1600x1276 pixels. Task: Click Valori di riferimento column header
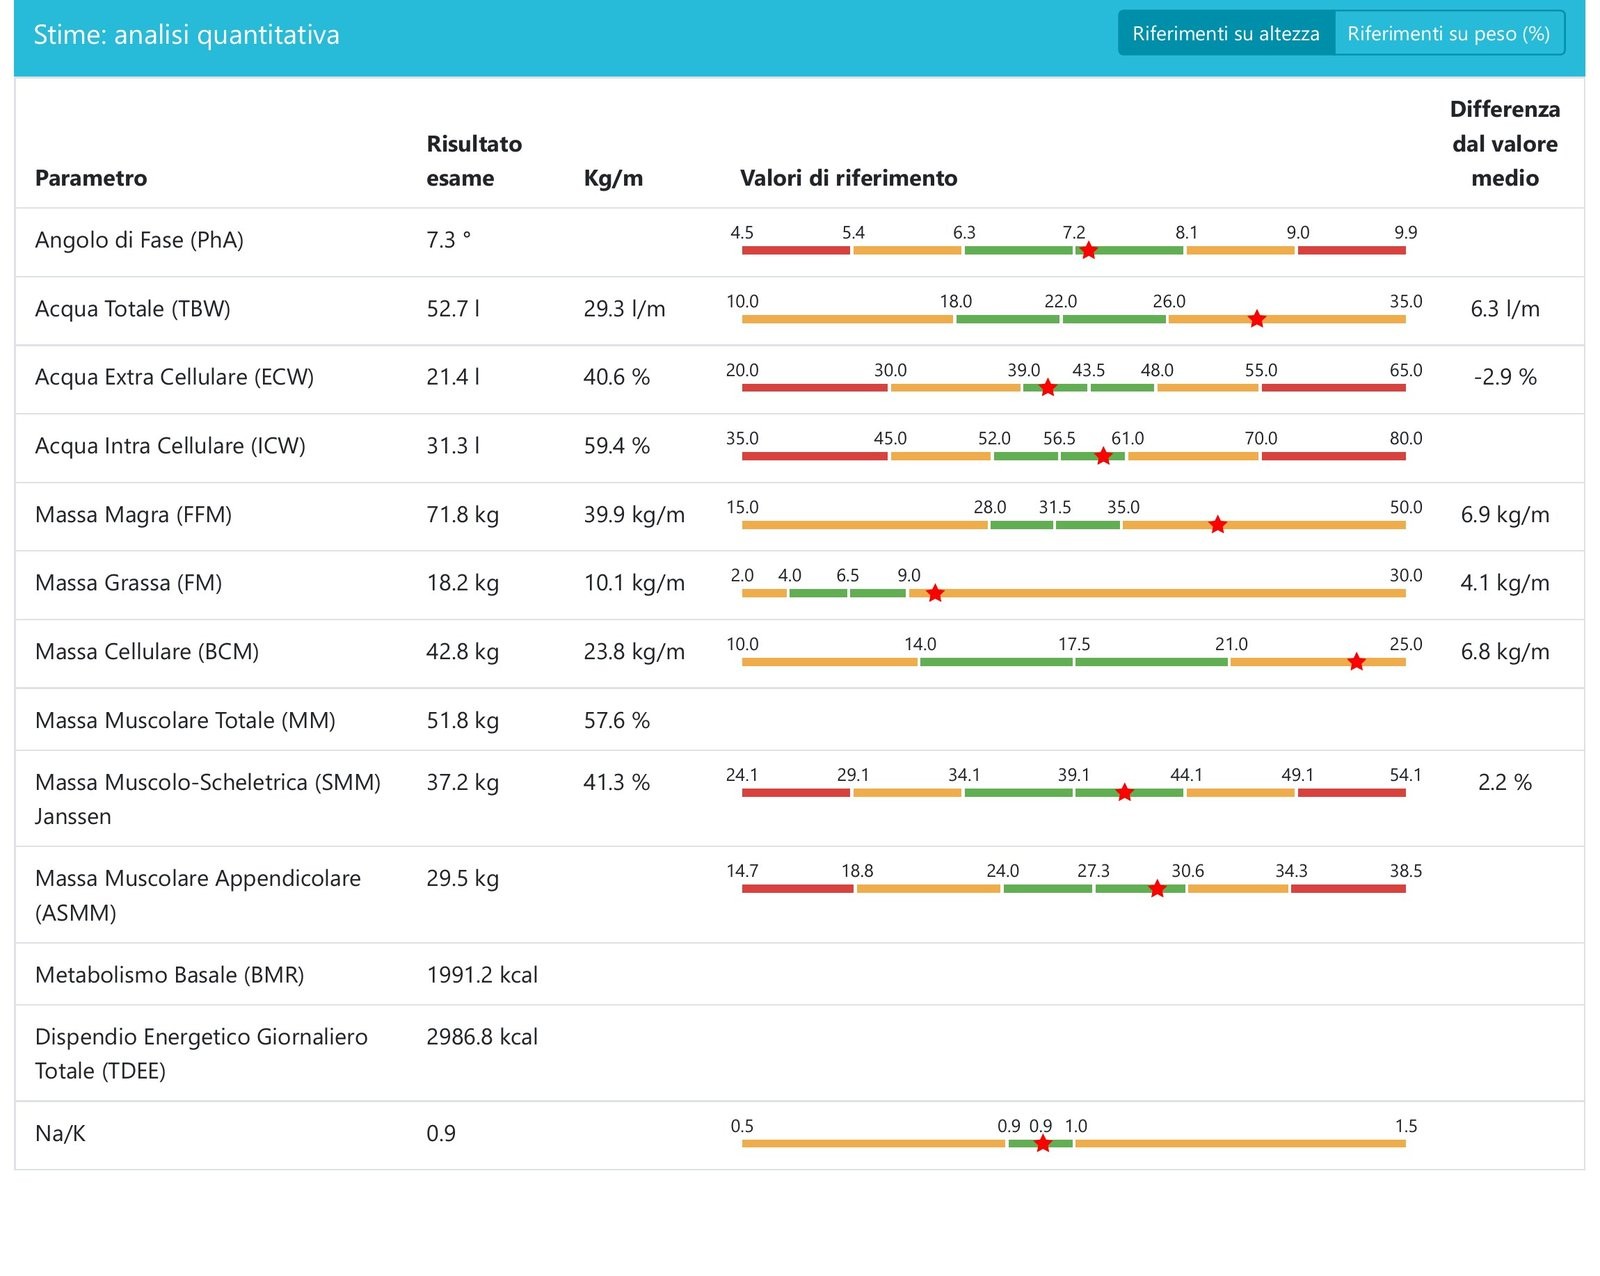pyautogui.click(x=848, y=178)
